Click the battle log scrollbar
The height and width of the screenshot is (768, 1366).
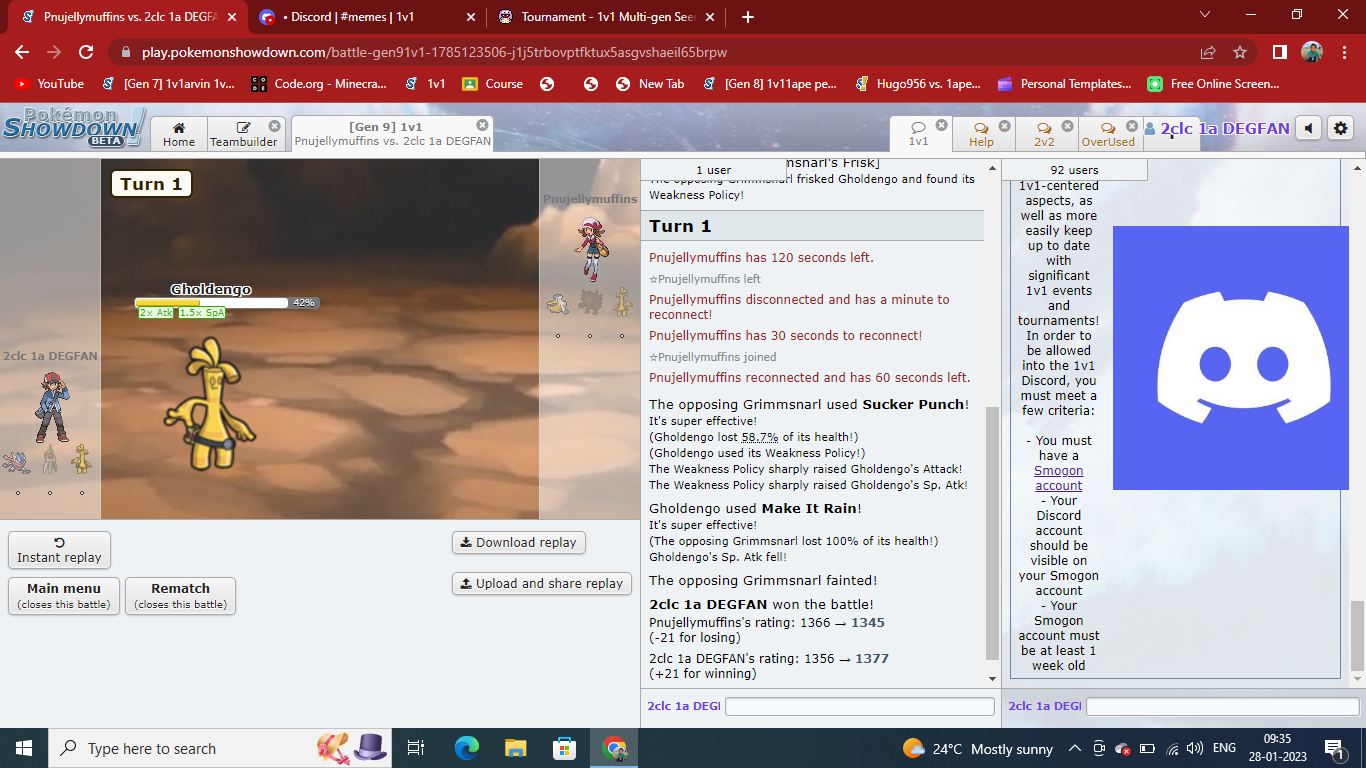992,533
